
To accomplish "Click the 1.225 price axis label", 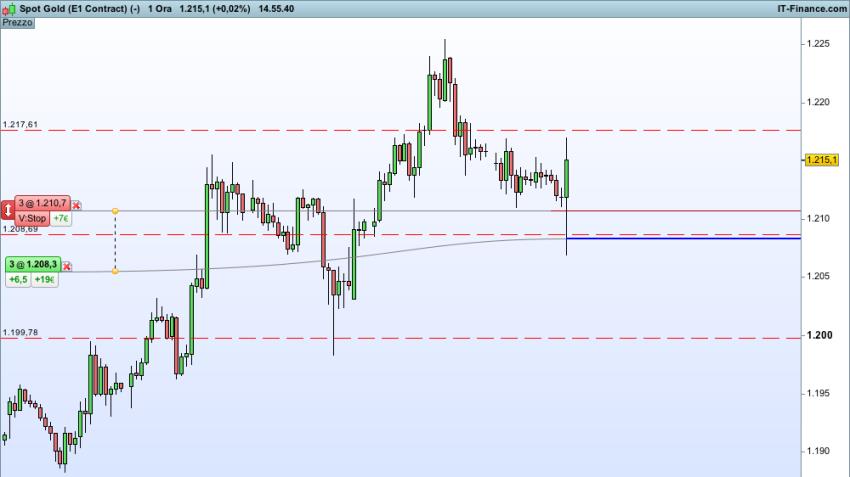I will (818, 44).
